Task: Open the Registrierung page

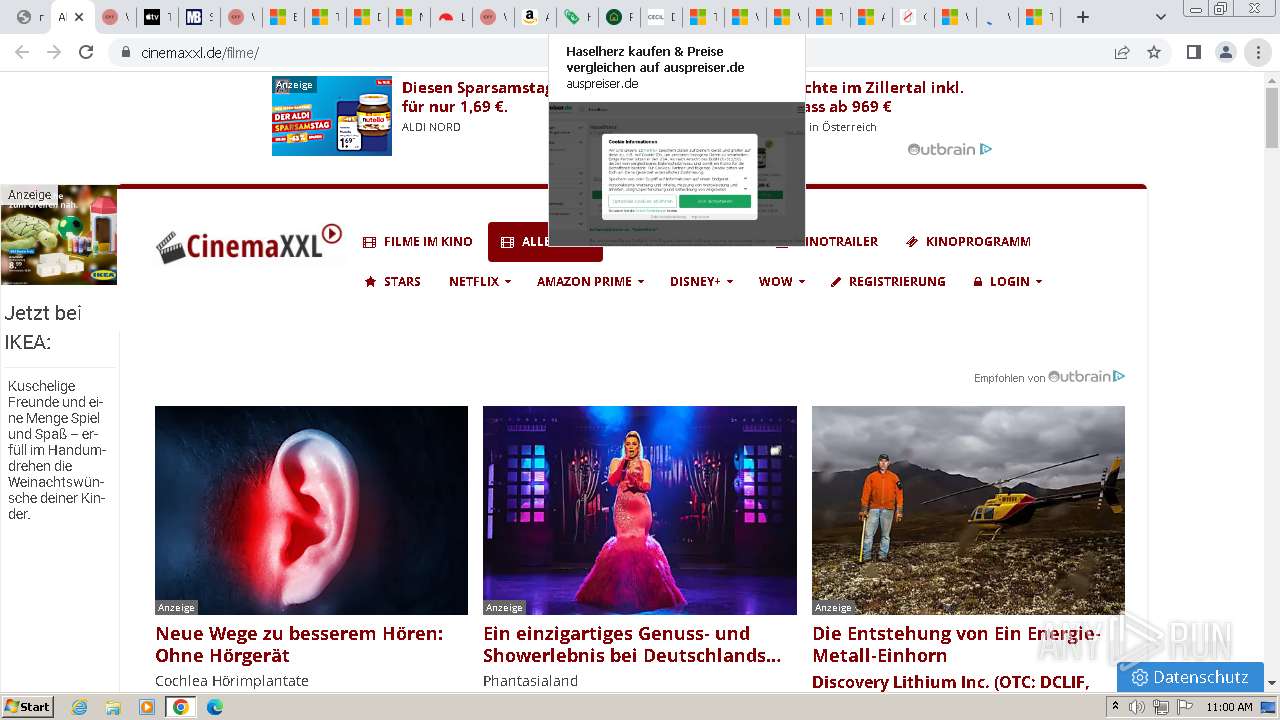Action: (888, 282)
